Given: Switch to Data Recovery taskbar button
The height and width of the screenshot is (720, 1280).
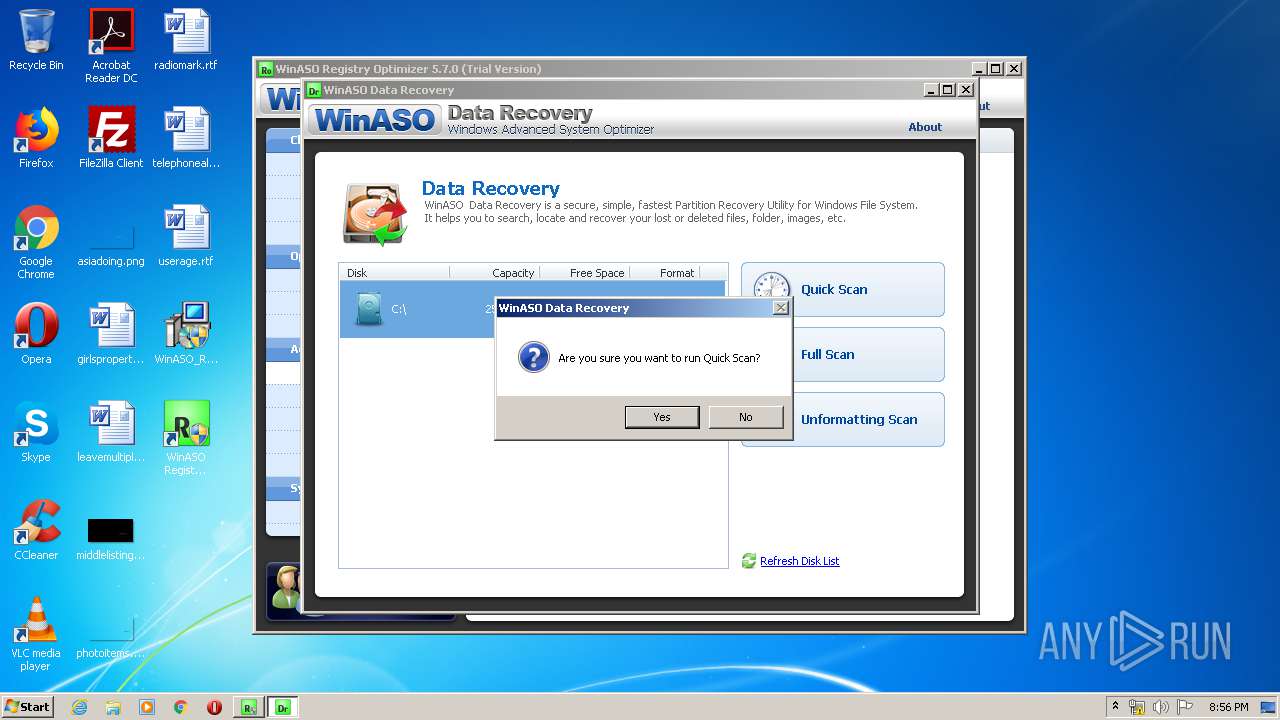Looking at the screenshot, I should (282, 707).
